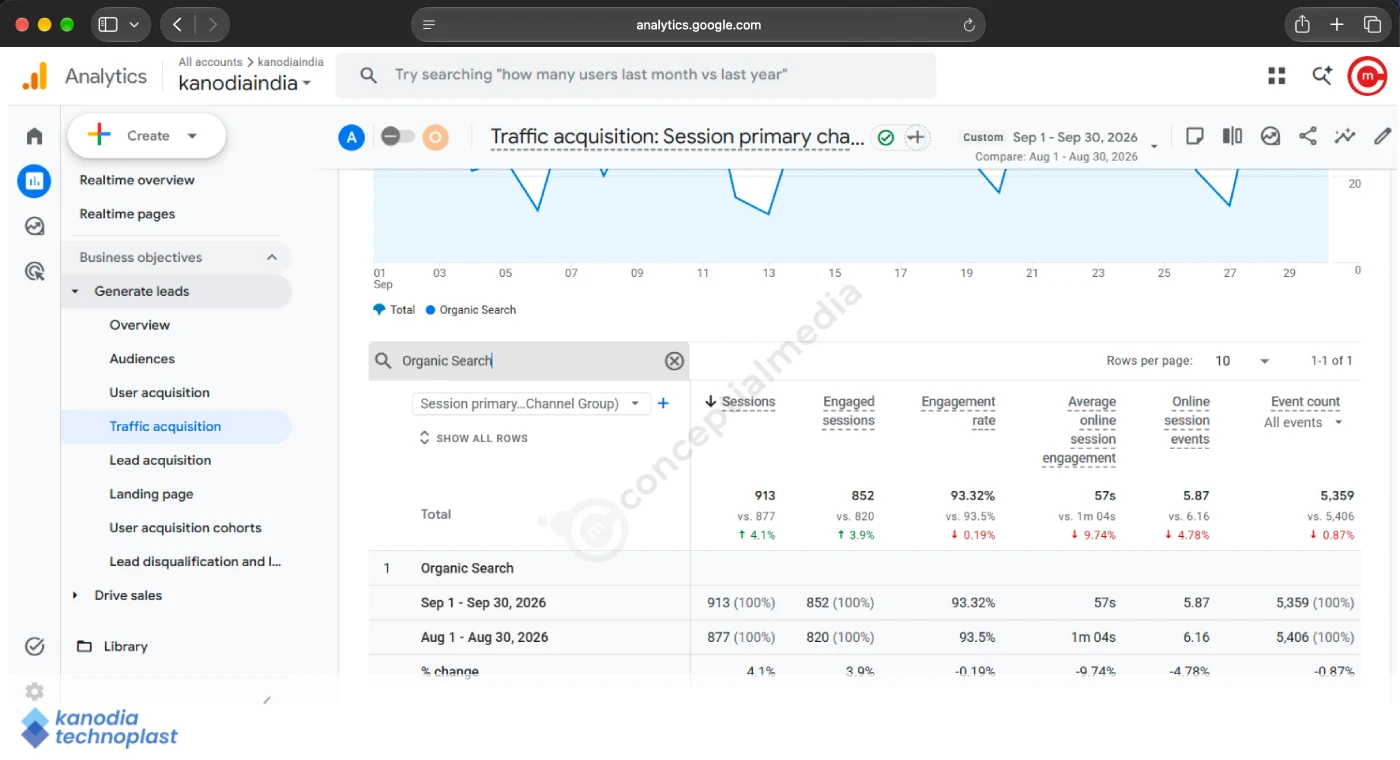
Task: Expand the Drive sales section
Action: click(x=75, y=595)
